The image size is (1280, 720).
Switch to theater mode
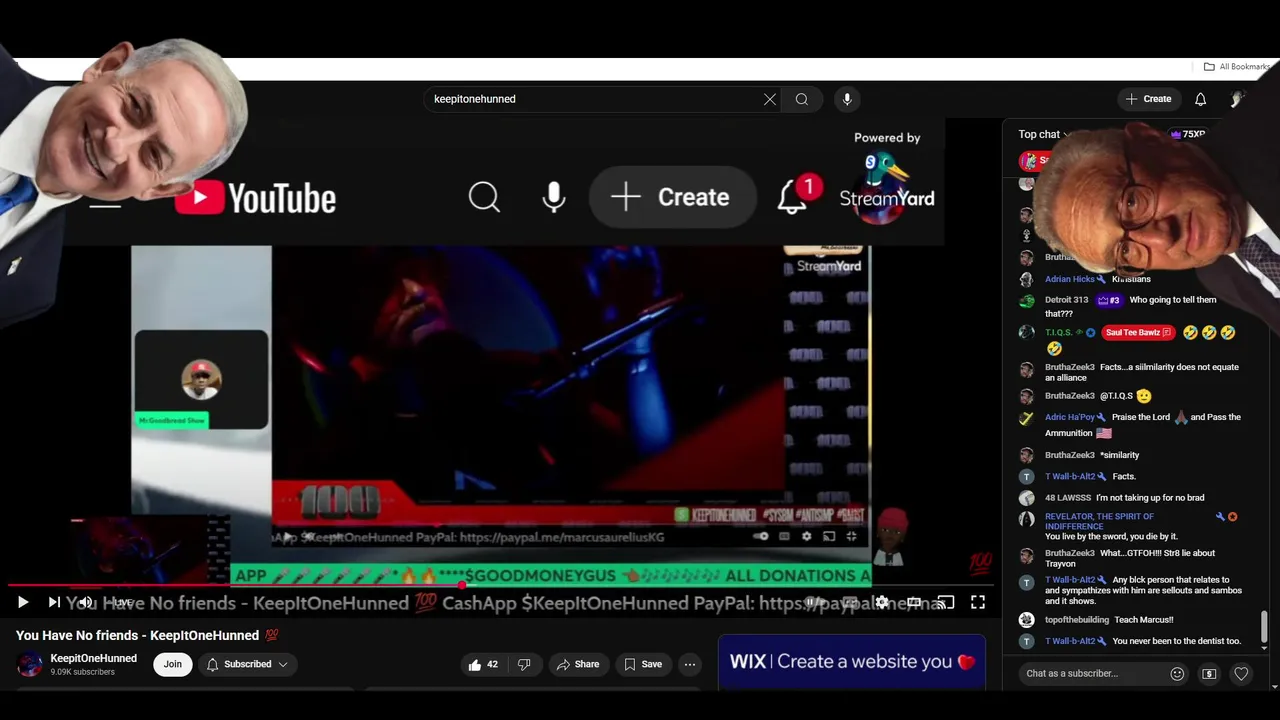[x=914, y=602]
